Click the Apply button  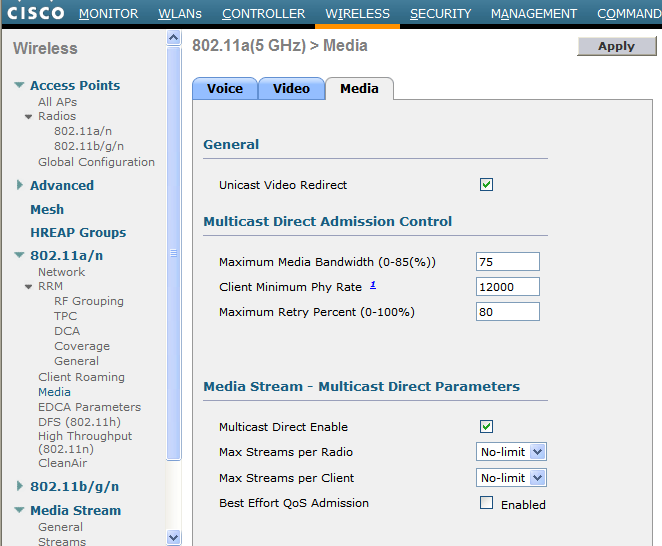coord(616,46)
